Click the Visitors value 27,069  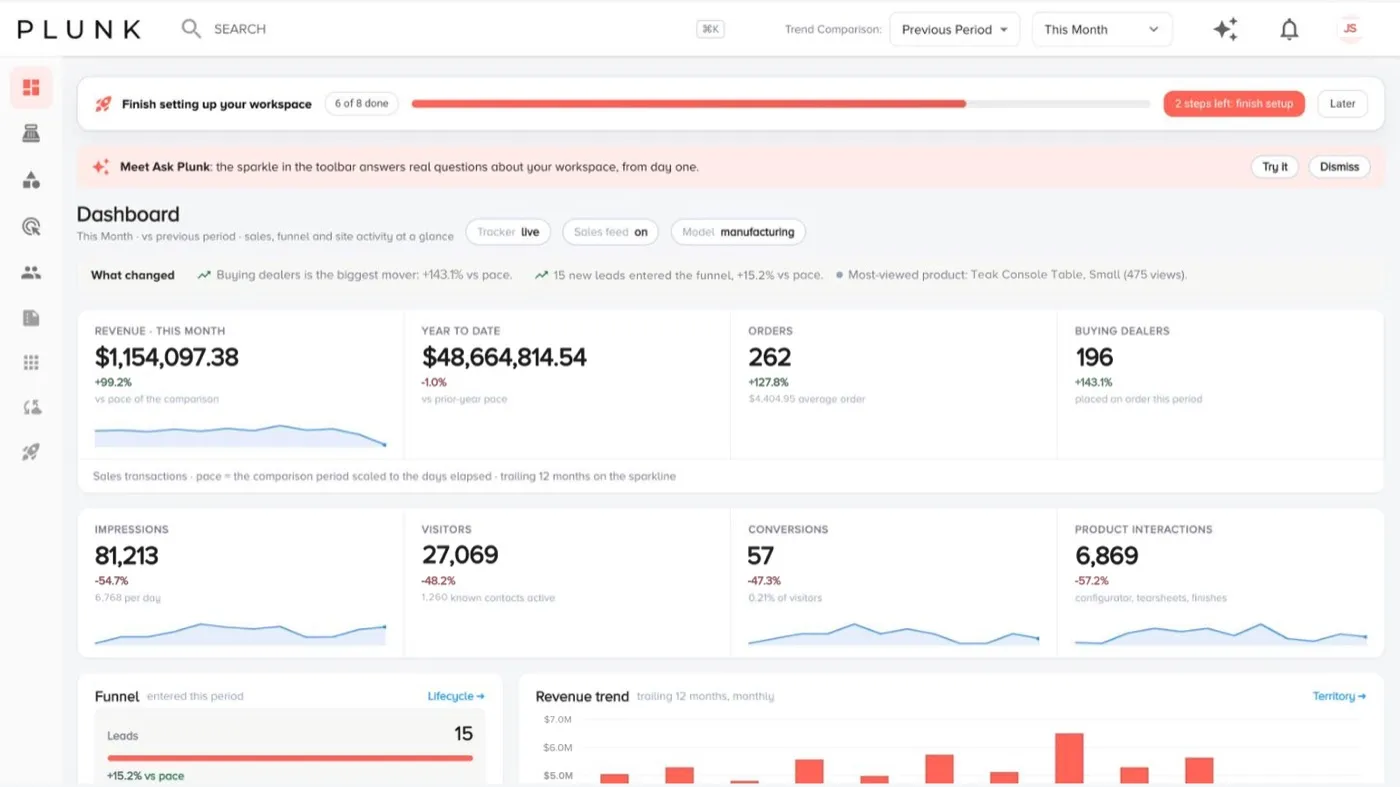pos(460,555)
